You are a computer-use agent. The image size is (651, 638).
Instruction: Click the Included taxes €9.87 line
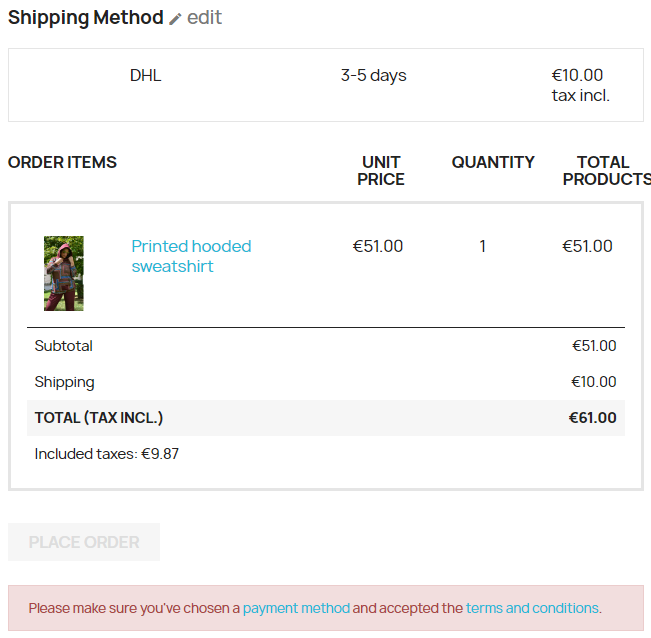click(107, 454)
